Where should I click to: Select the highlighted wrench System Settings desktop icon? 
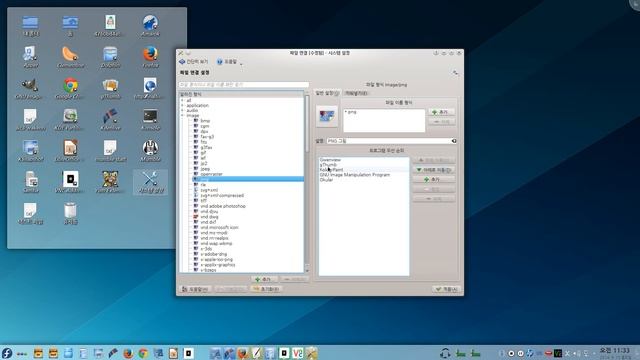pos(150,182)
